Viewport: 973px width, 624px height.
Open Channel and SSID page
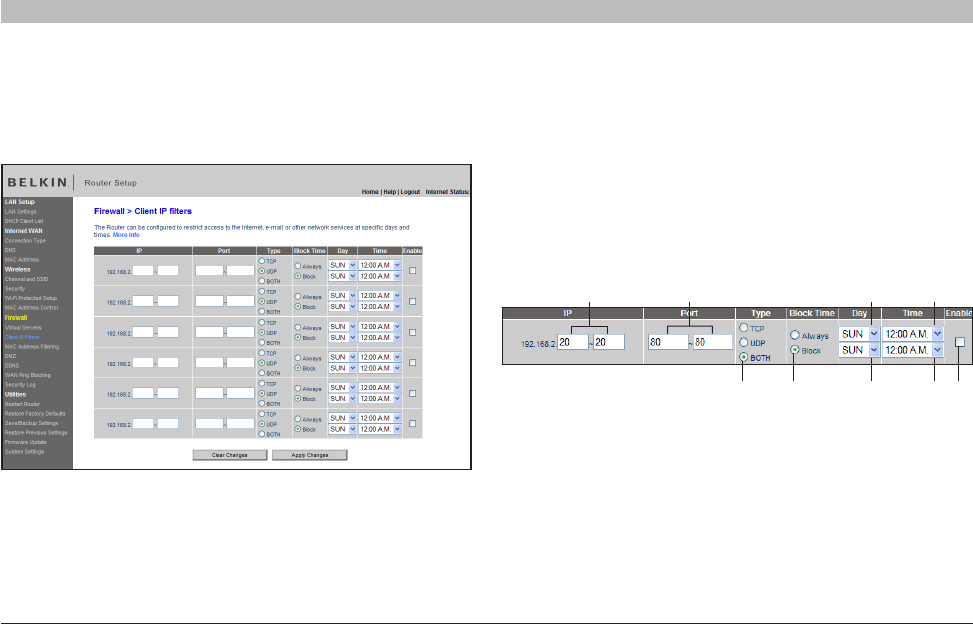[26, 279]
